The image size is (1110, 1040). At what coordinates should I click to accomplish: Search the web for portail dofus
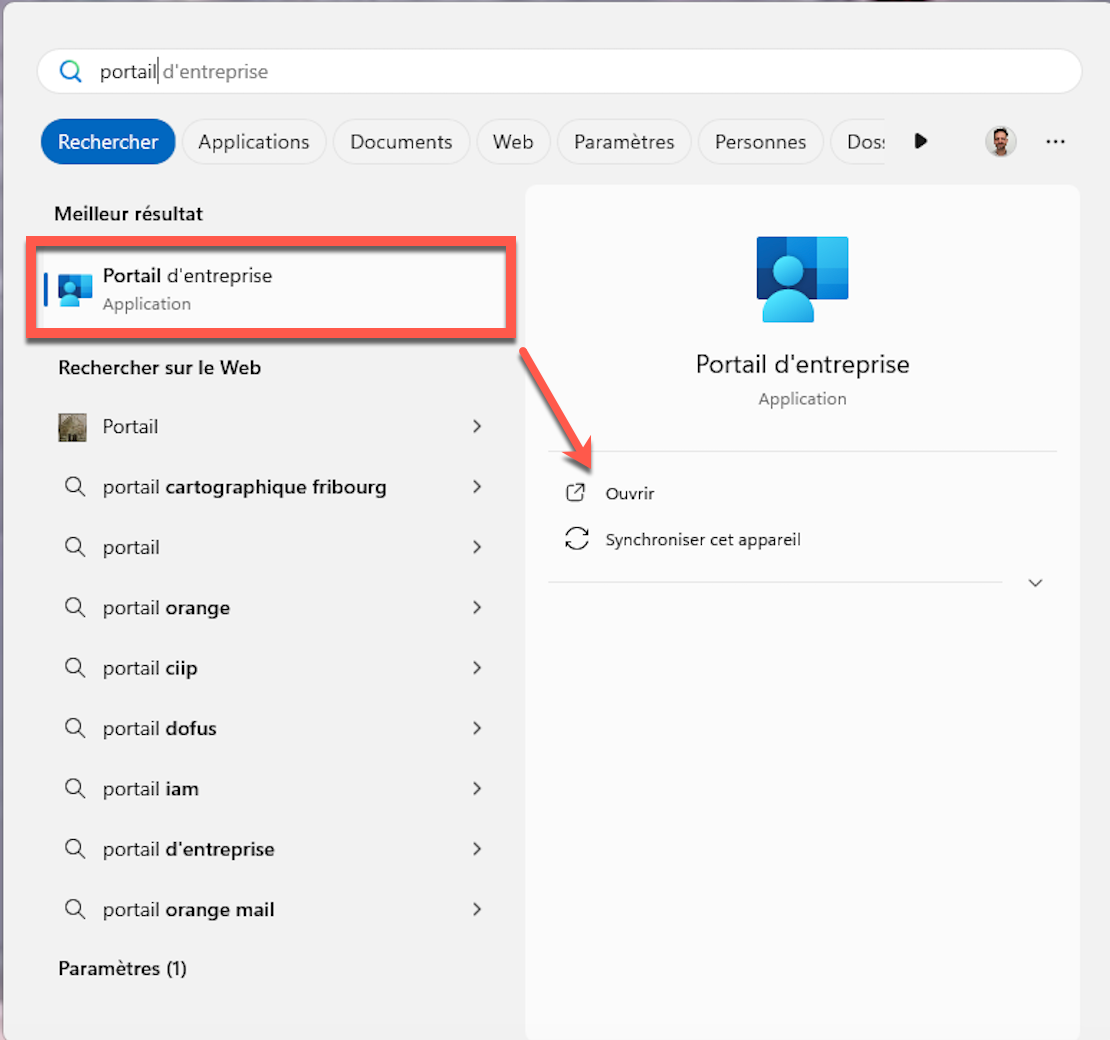(x=271, y=728)
